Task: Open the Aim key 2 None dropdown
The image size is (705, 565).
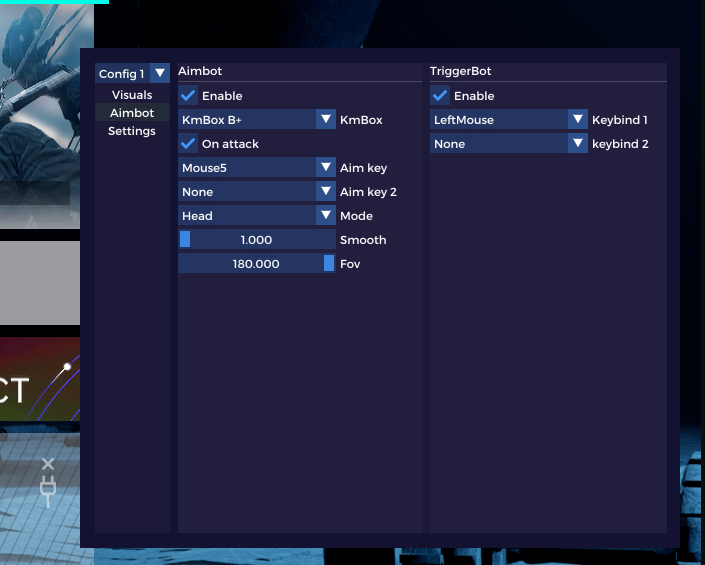Action: (257, 192)
